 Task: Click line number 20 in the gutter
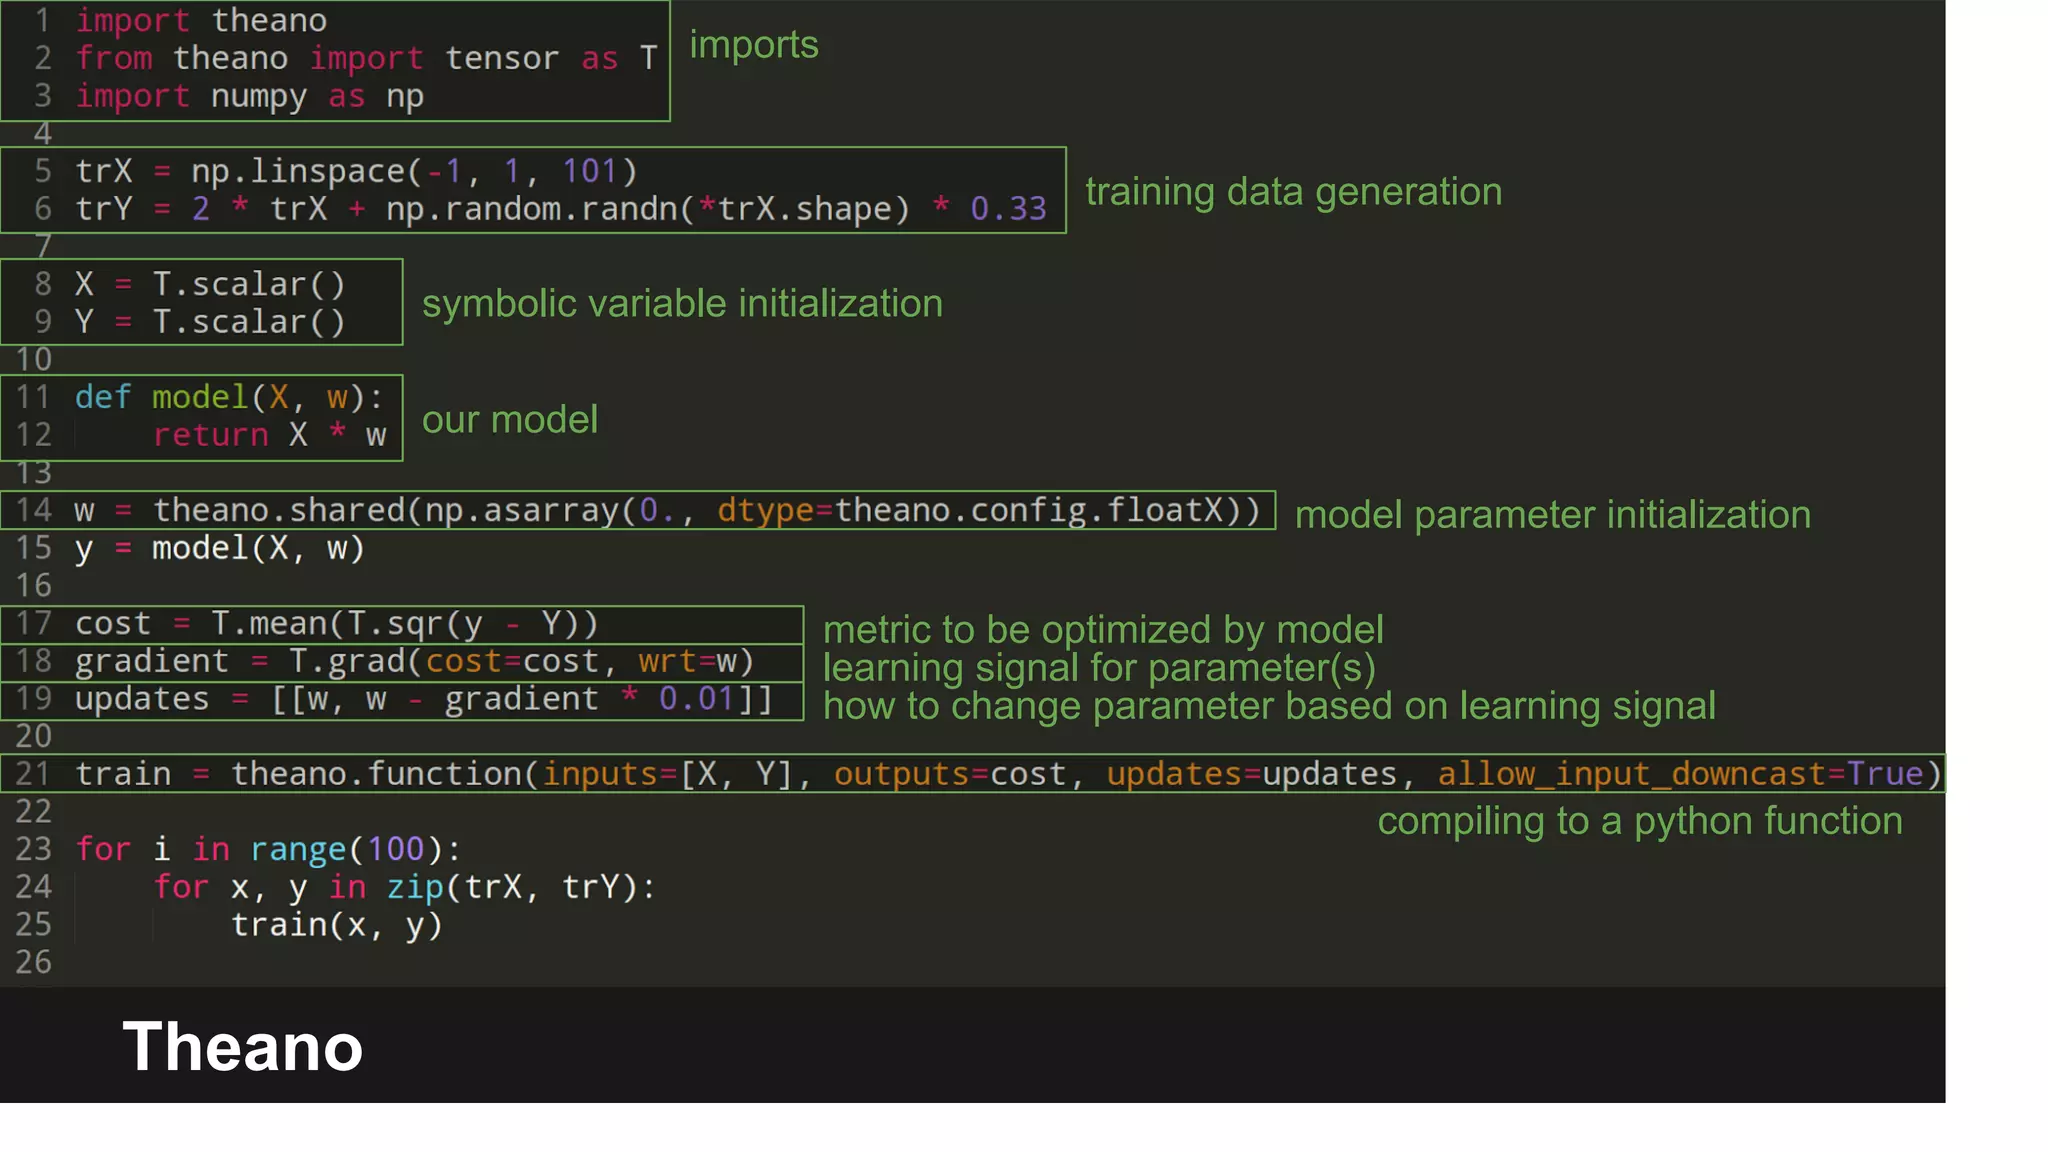(x=33, y=737)
